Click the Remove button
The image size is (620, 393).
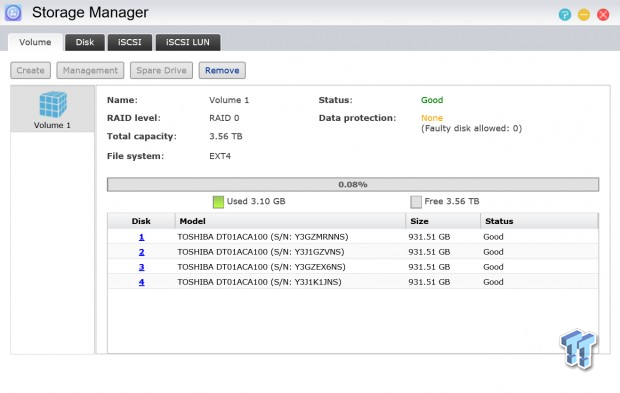click(x=222, y=70)
